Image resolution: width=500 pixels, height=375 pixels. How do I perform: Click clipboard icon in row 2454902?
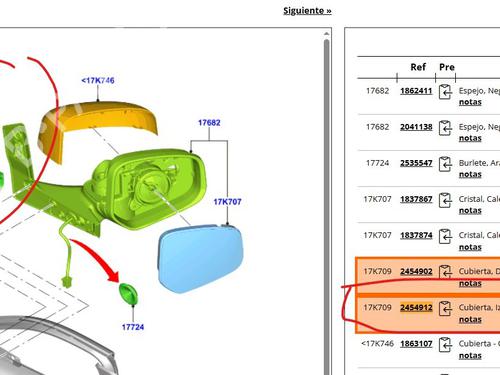[x=445, y=272]
